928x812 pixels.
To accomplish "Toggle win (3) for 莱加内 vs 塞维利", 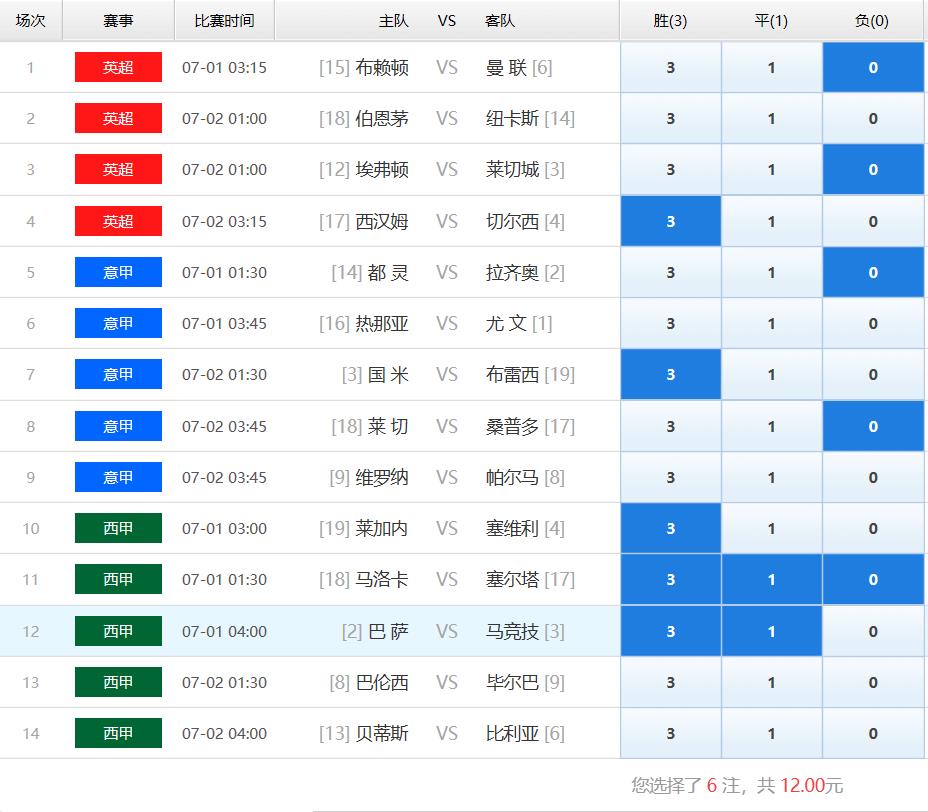I will (x=671, y=528).
